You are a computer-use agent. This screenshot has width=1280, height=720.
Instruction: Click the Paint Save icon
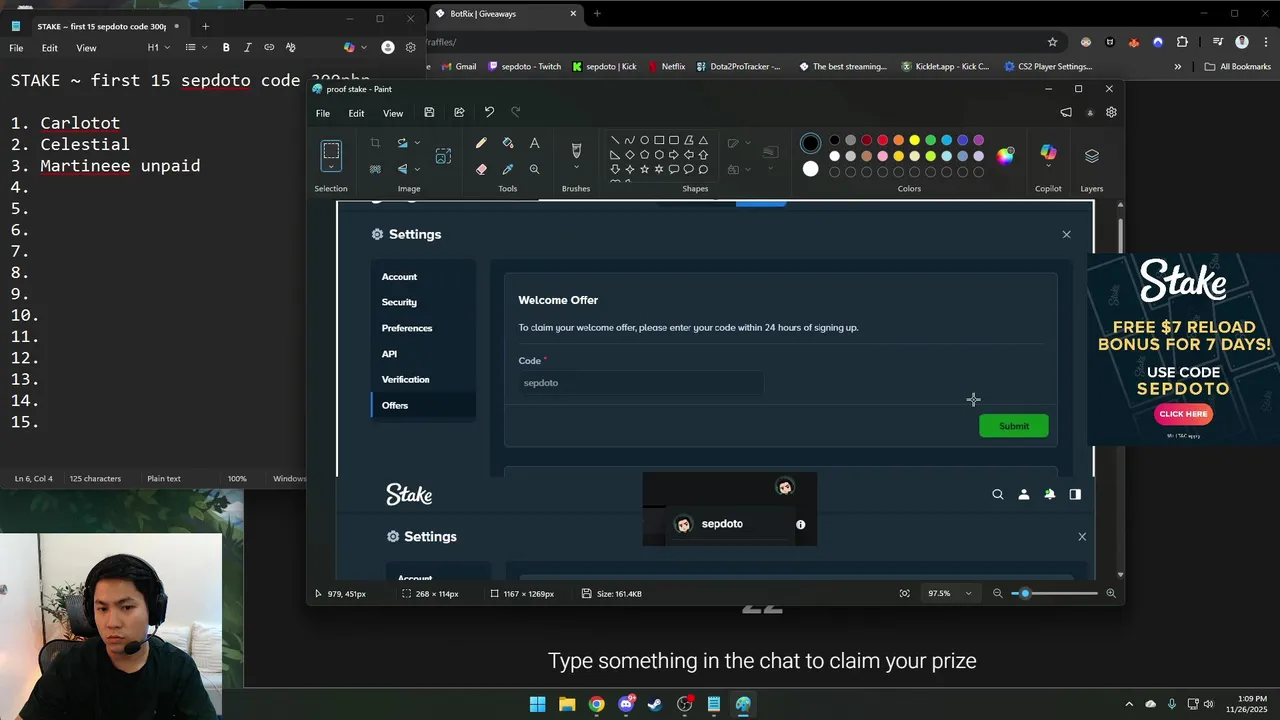click(x=429, y=113)
